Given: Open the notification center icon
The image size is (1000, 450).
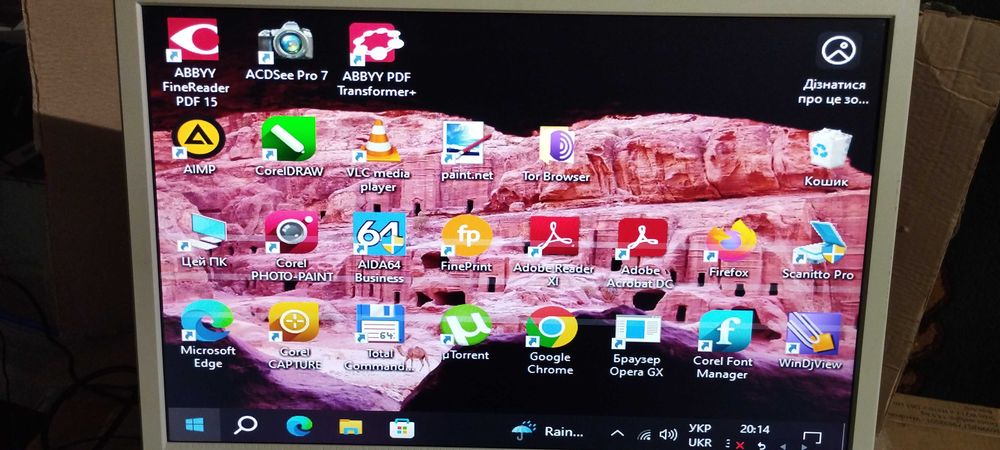Looking at the screenshot, I should click(x=812, y=439).
